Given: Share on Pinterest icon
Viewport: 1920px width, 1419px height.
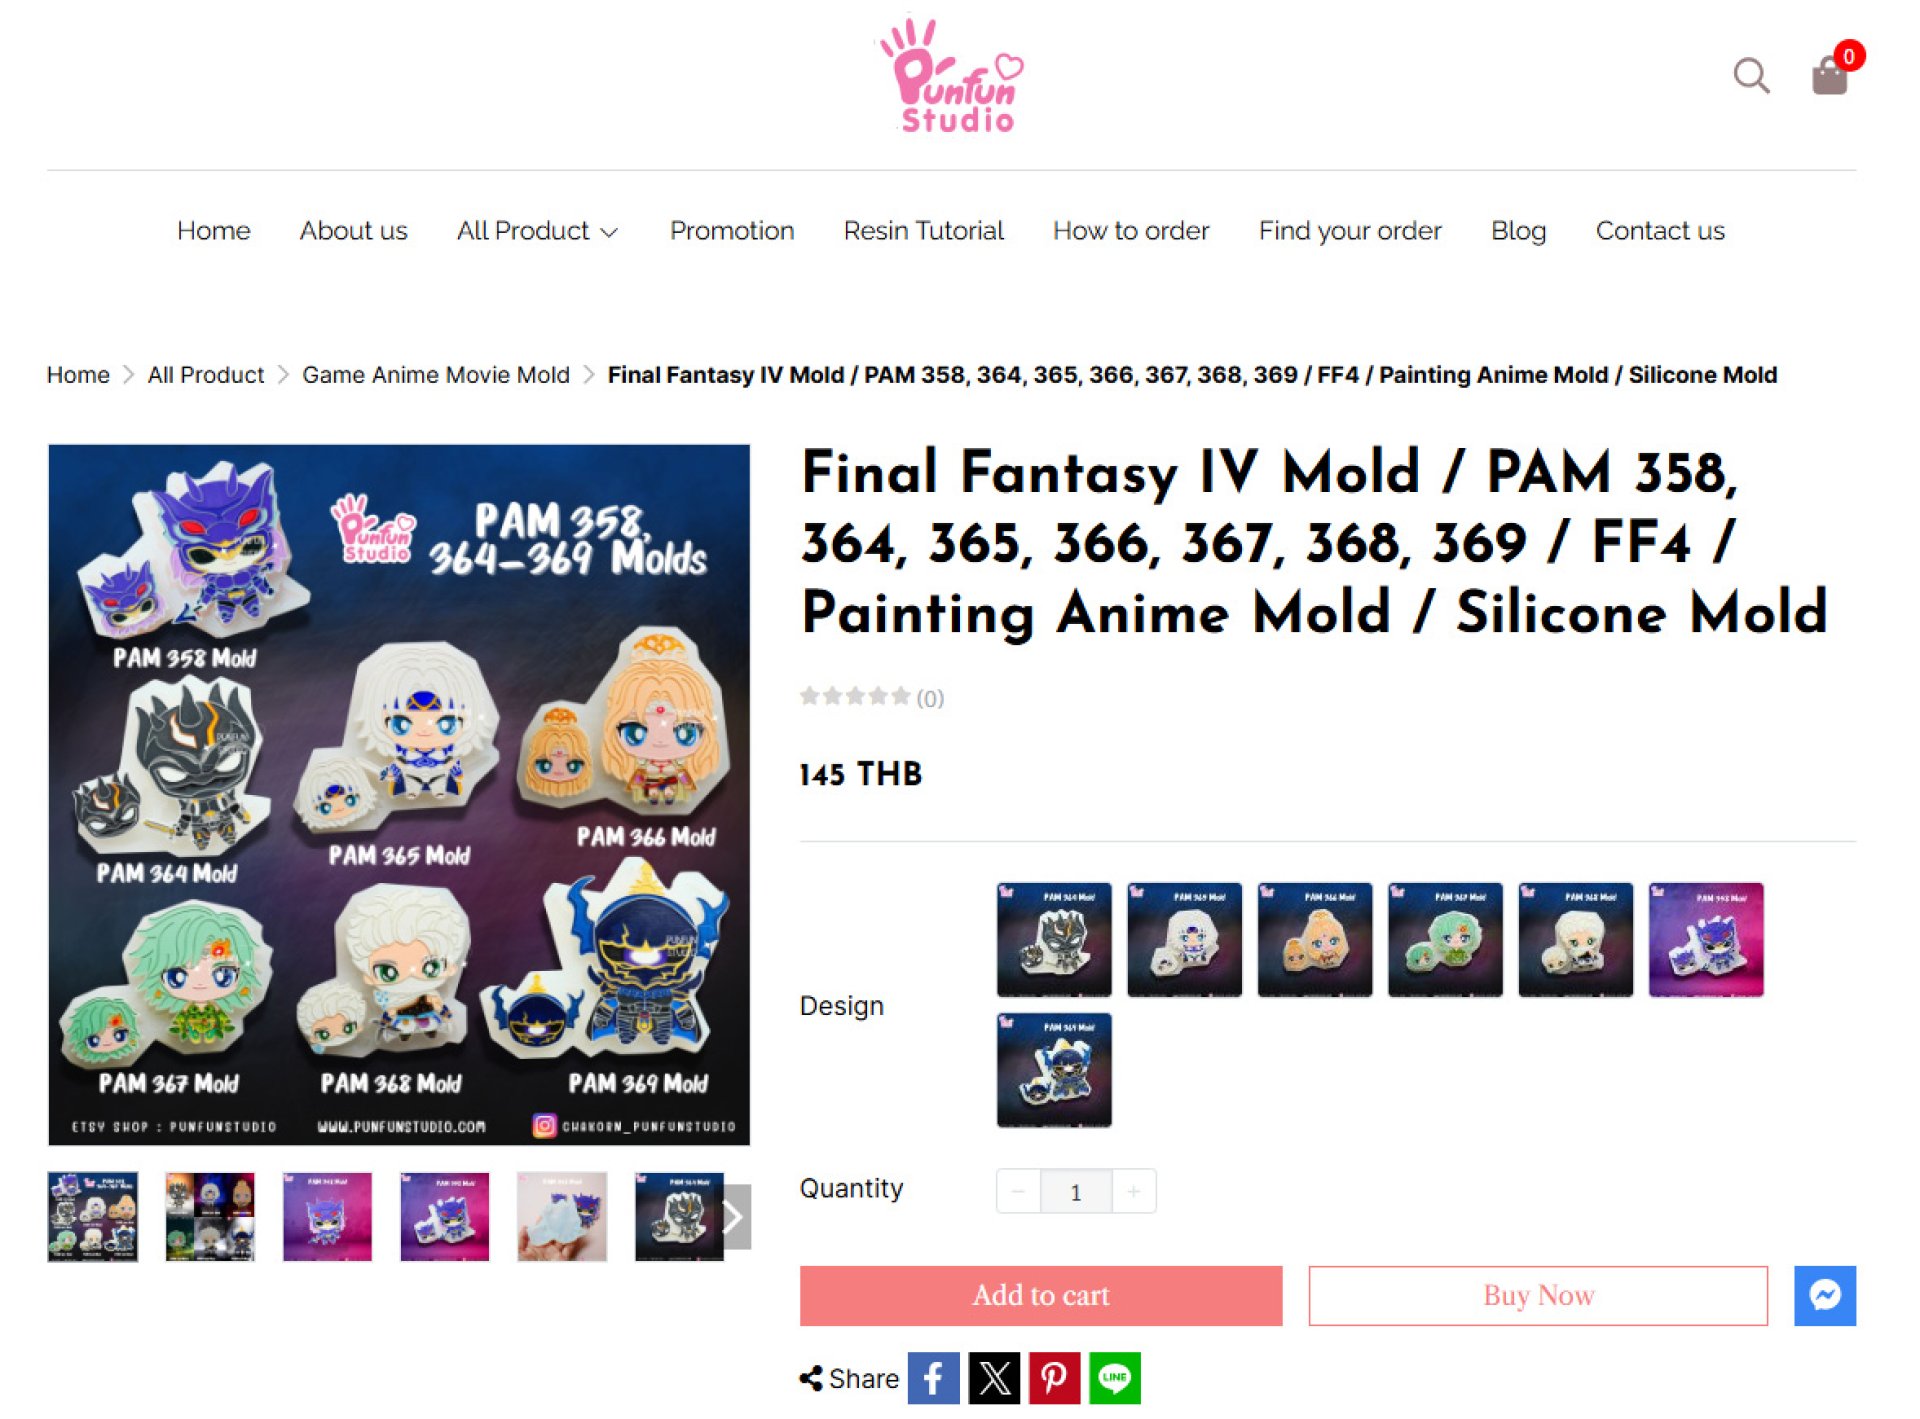Looking at the screenshot, I should (1054, 1379).
